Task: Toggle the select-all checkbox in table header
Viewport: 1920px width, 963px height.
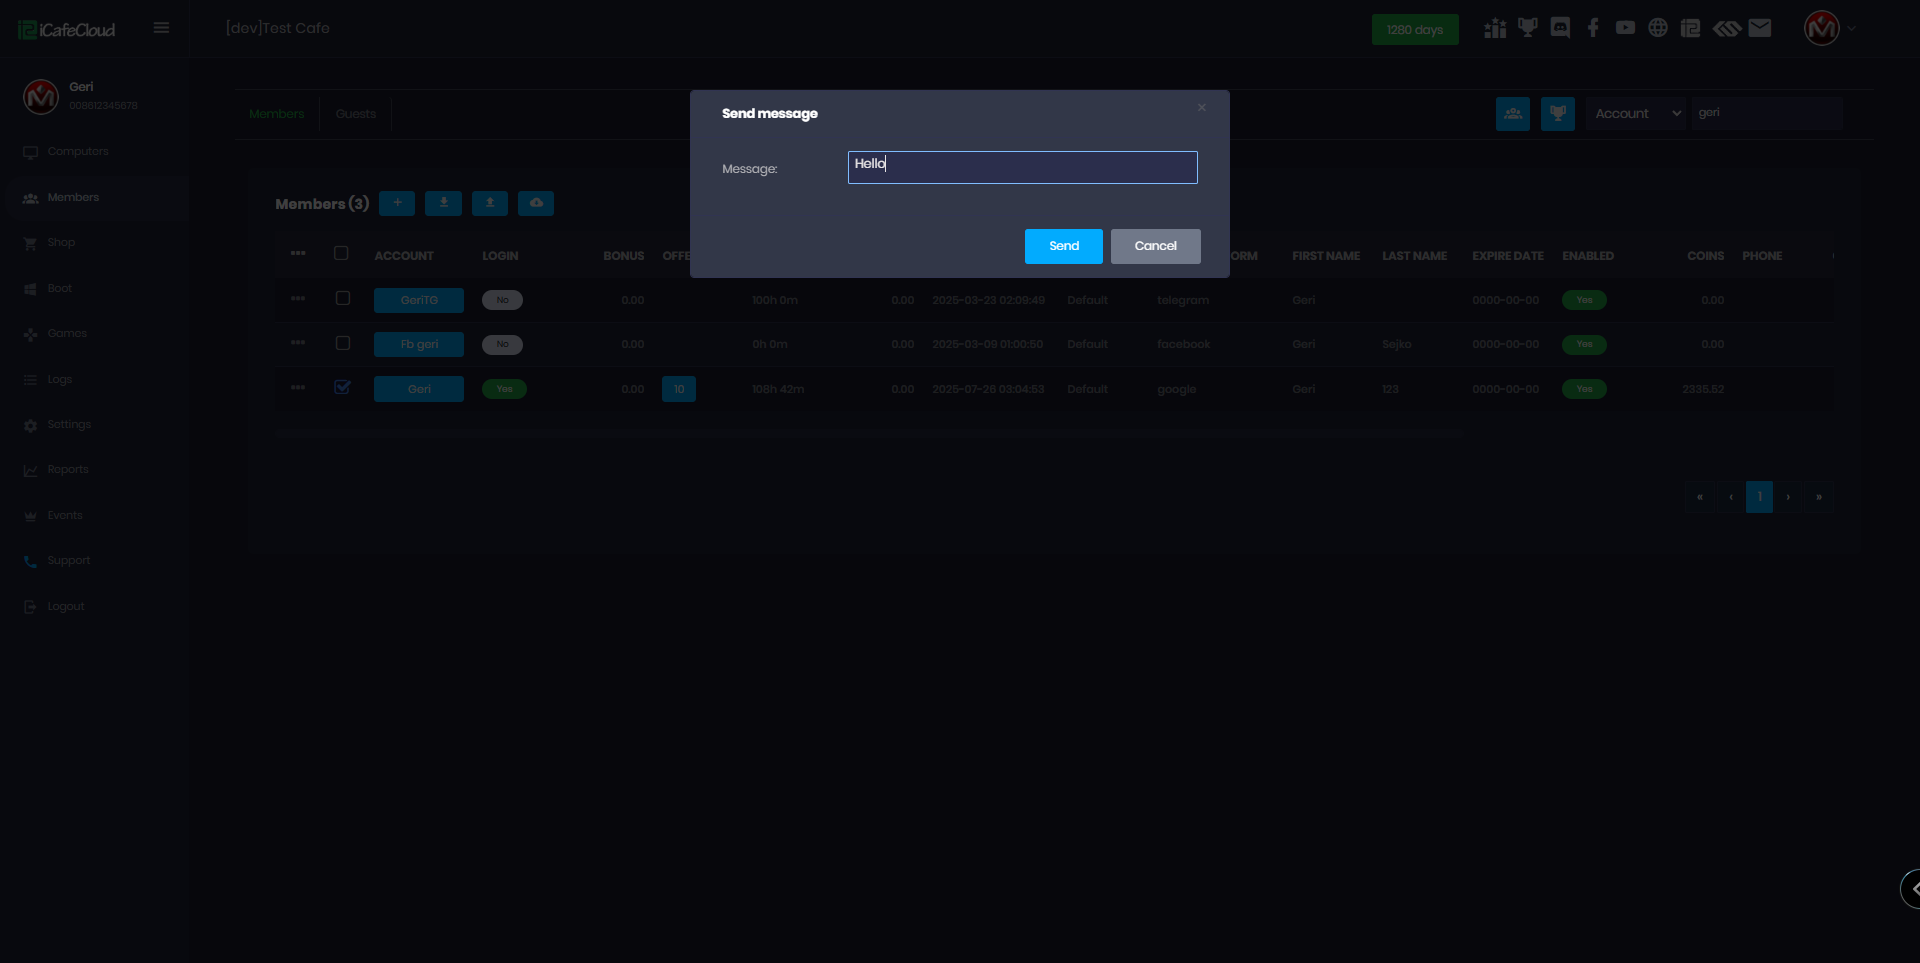Action: point(341,253)
